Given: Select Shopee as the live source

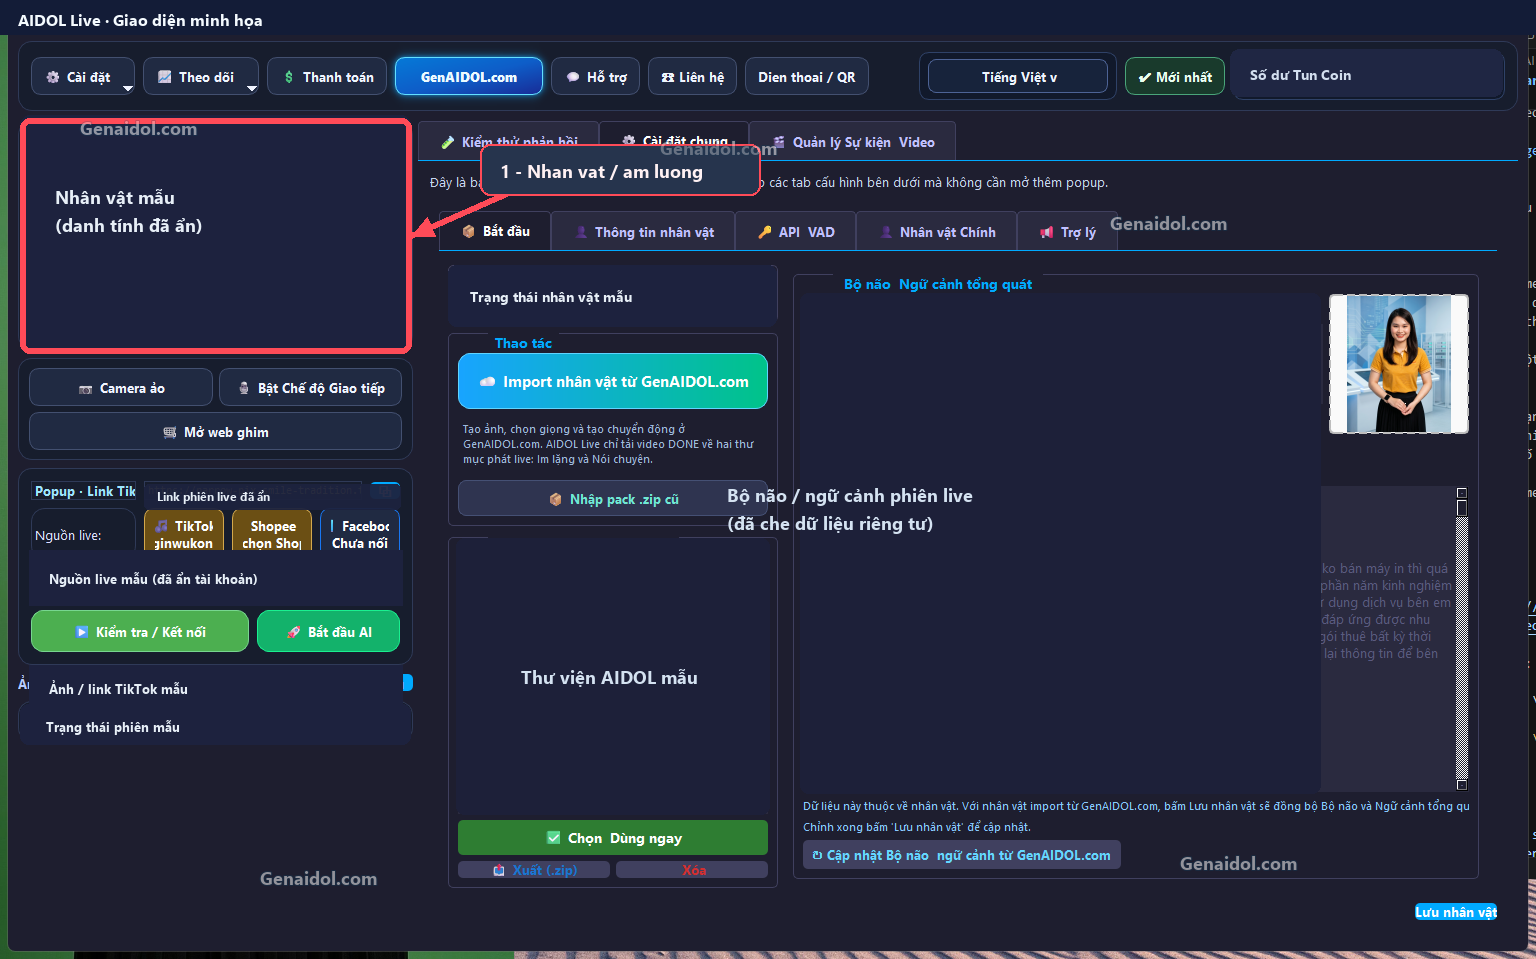Looking at the screenshot, I should [272, 530].
